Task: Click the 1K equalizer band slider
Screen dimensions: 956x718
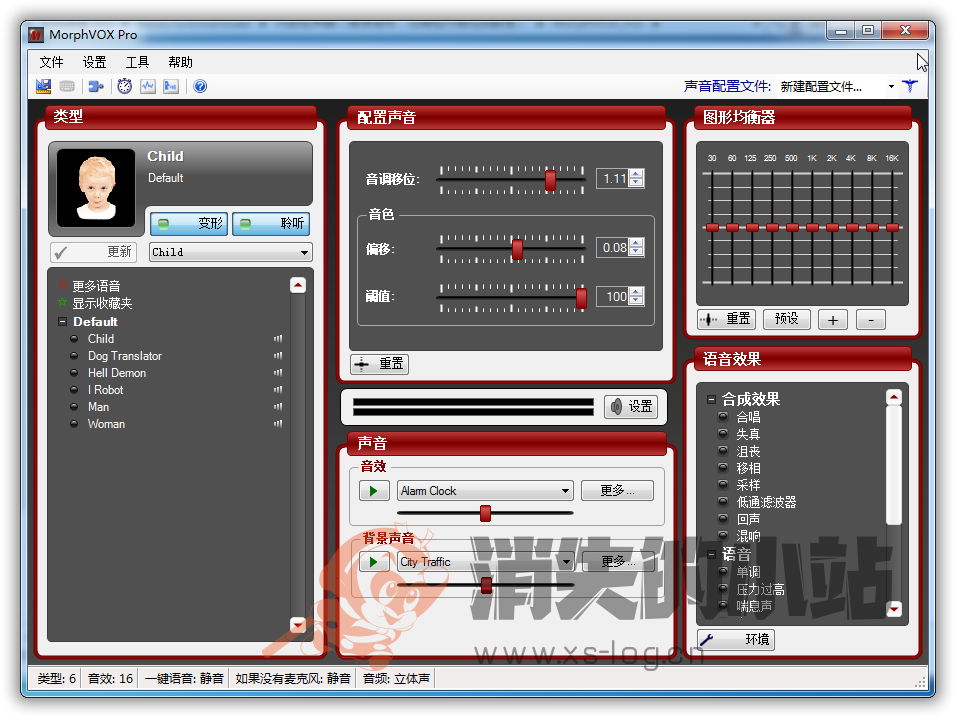Action: pyautogui.click(x=812, y=227)
